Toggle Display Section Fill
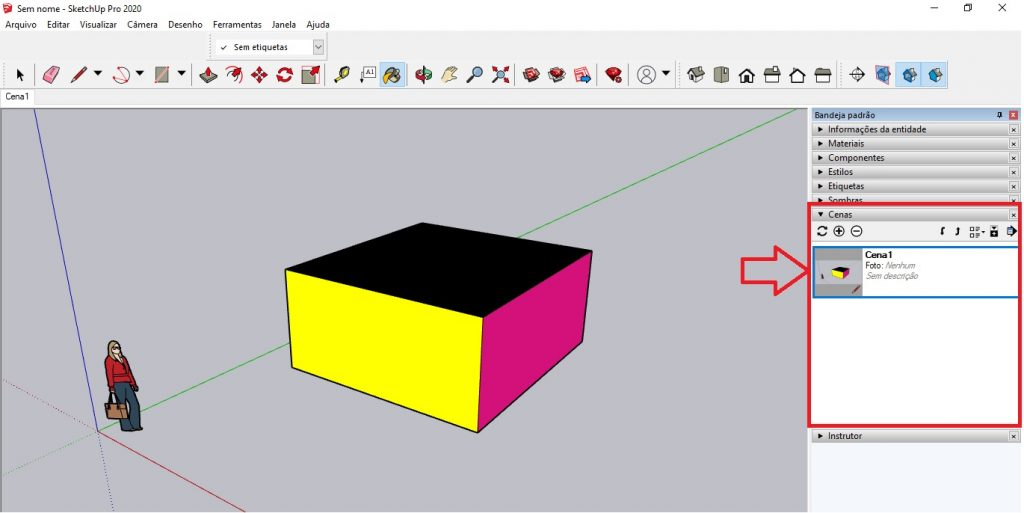 pos(934,75)
